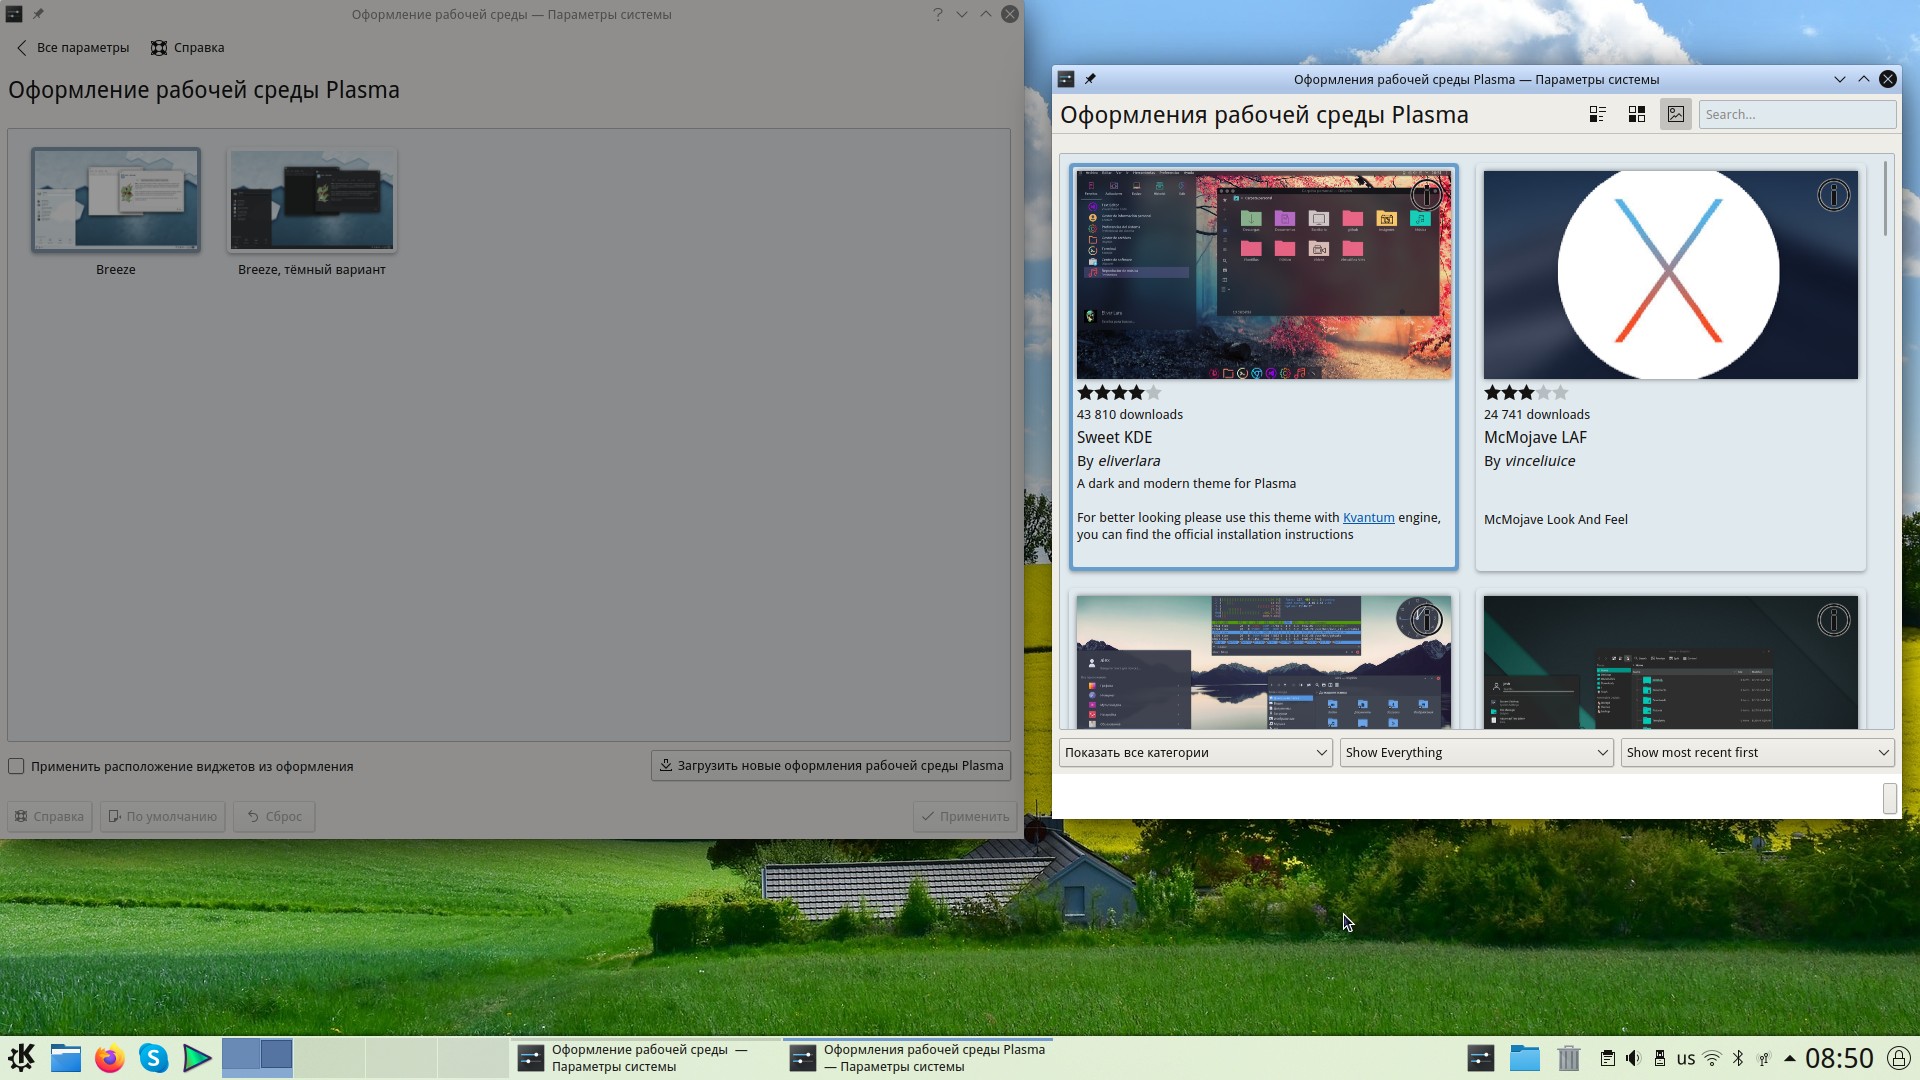Open details info icon on McMojave LAF
Image resolution: width=1920 pixels, height=1080 pixels.
(1833, 195)
